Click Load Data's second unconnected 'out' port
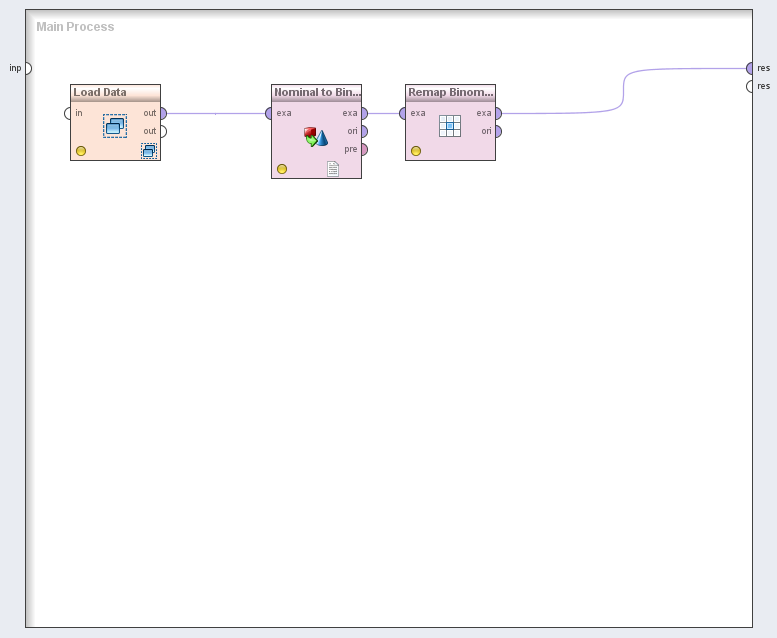Viewport: 777px width, 638px height. point(162,131)
